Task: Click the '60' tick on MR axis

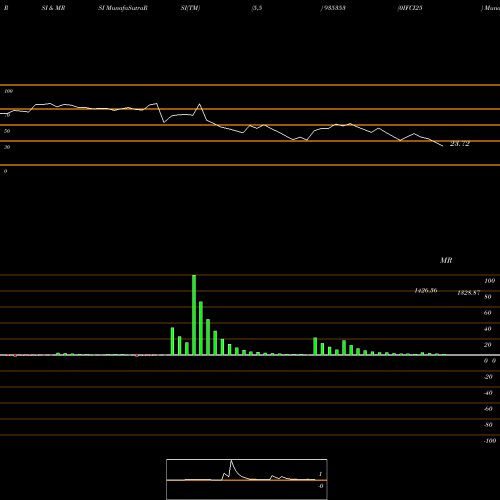Action: click(x=488, y=313)
